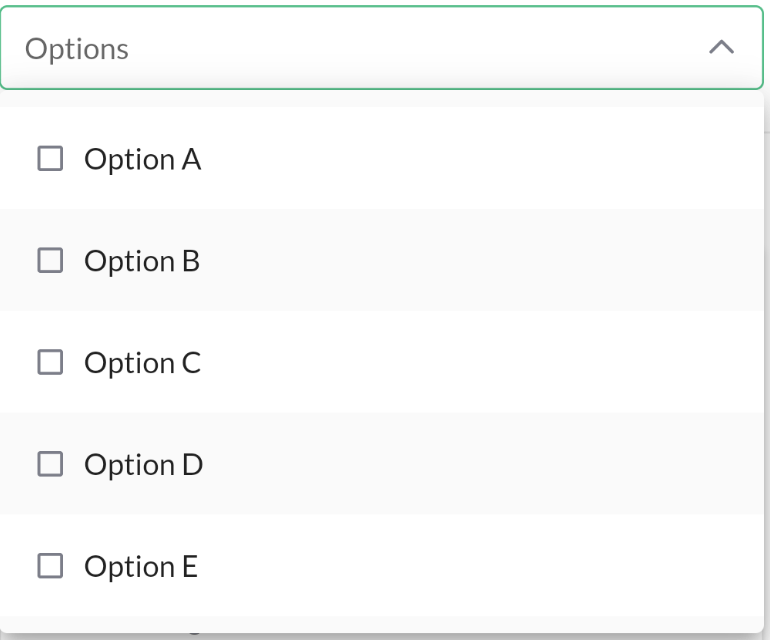Click the Options placeholder text
The width and height of the screenshot is (770, 640).
coord(77,49)
